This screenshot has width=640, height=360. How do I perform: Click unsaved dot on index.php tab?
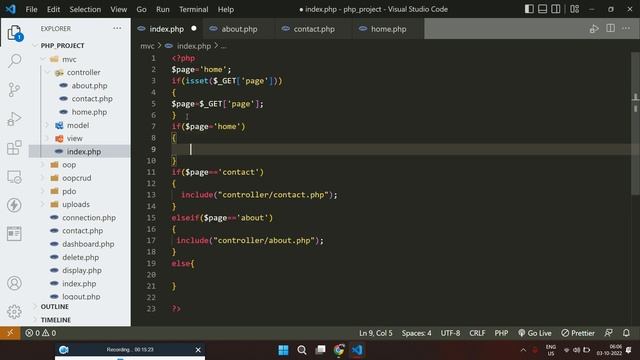194,28
